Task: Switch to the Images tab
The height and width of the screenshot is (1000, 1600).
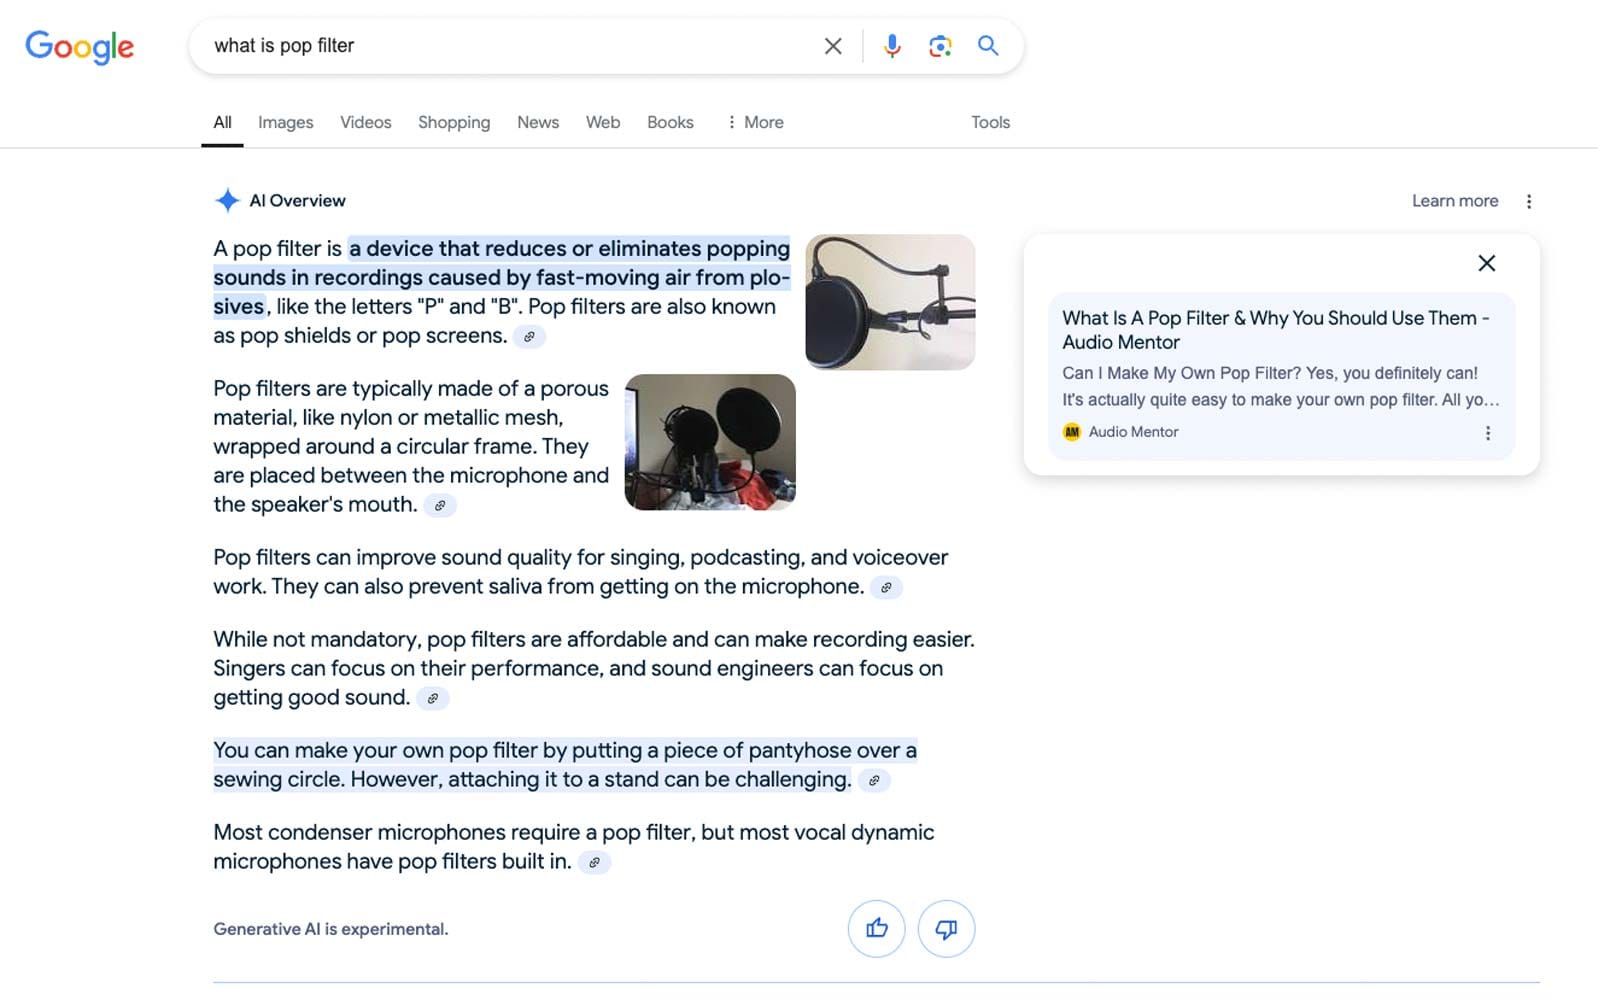Action: click(x=285, y=122)
